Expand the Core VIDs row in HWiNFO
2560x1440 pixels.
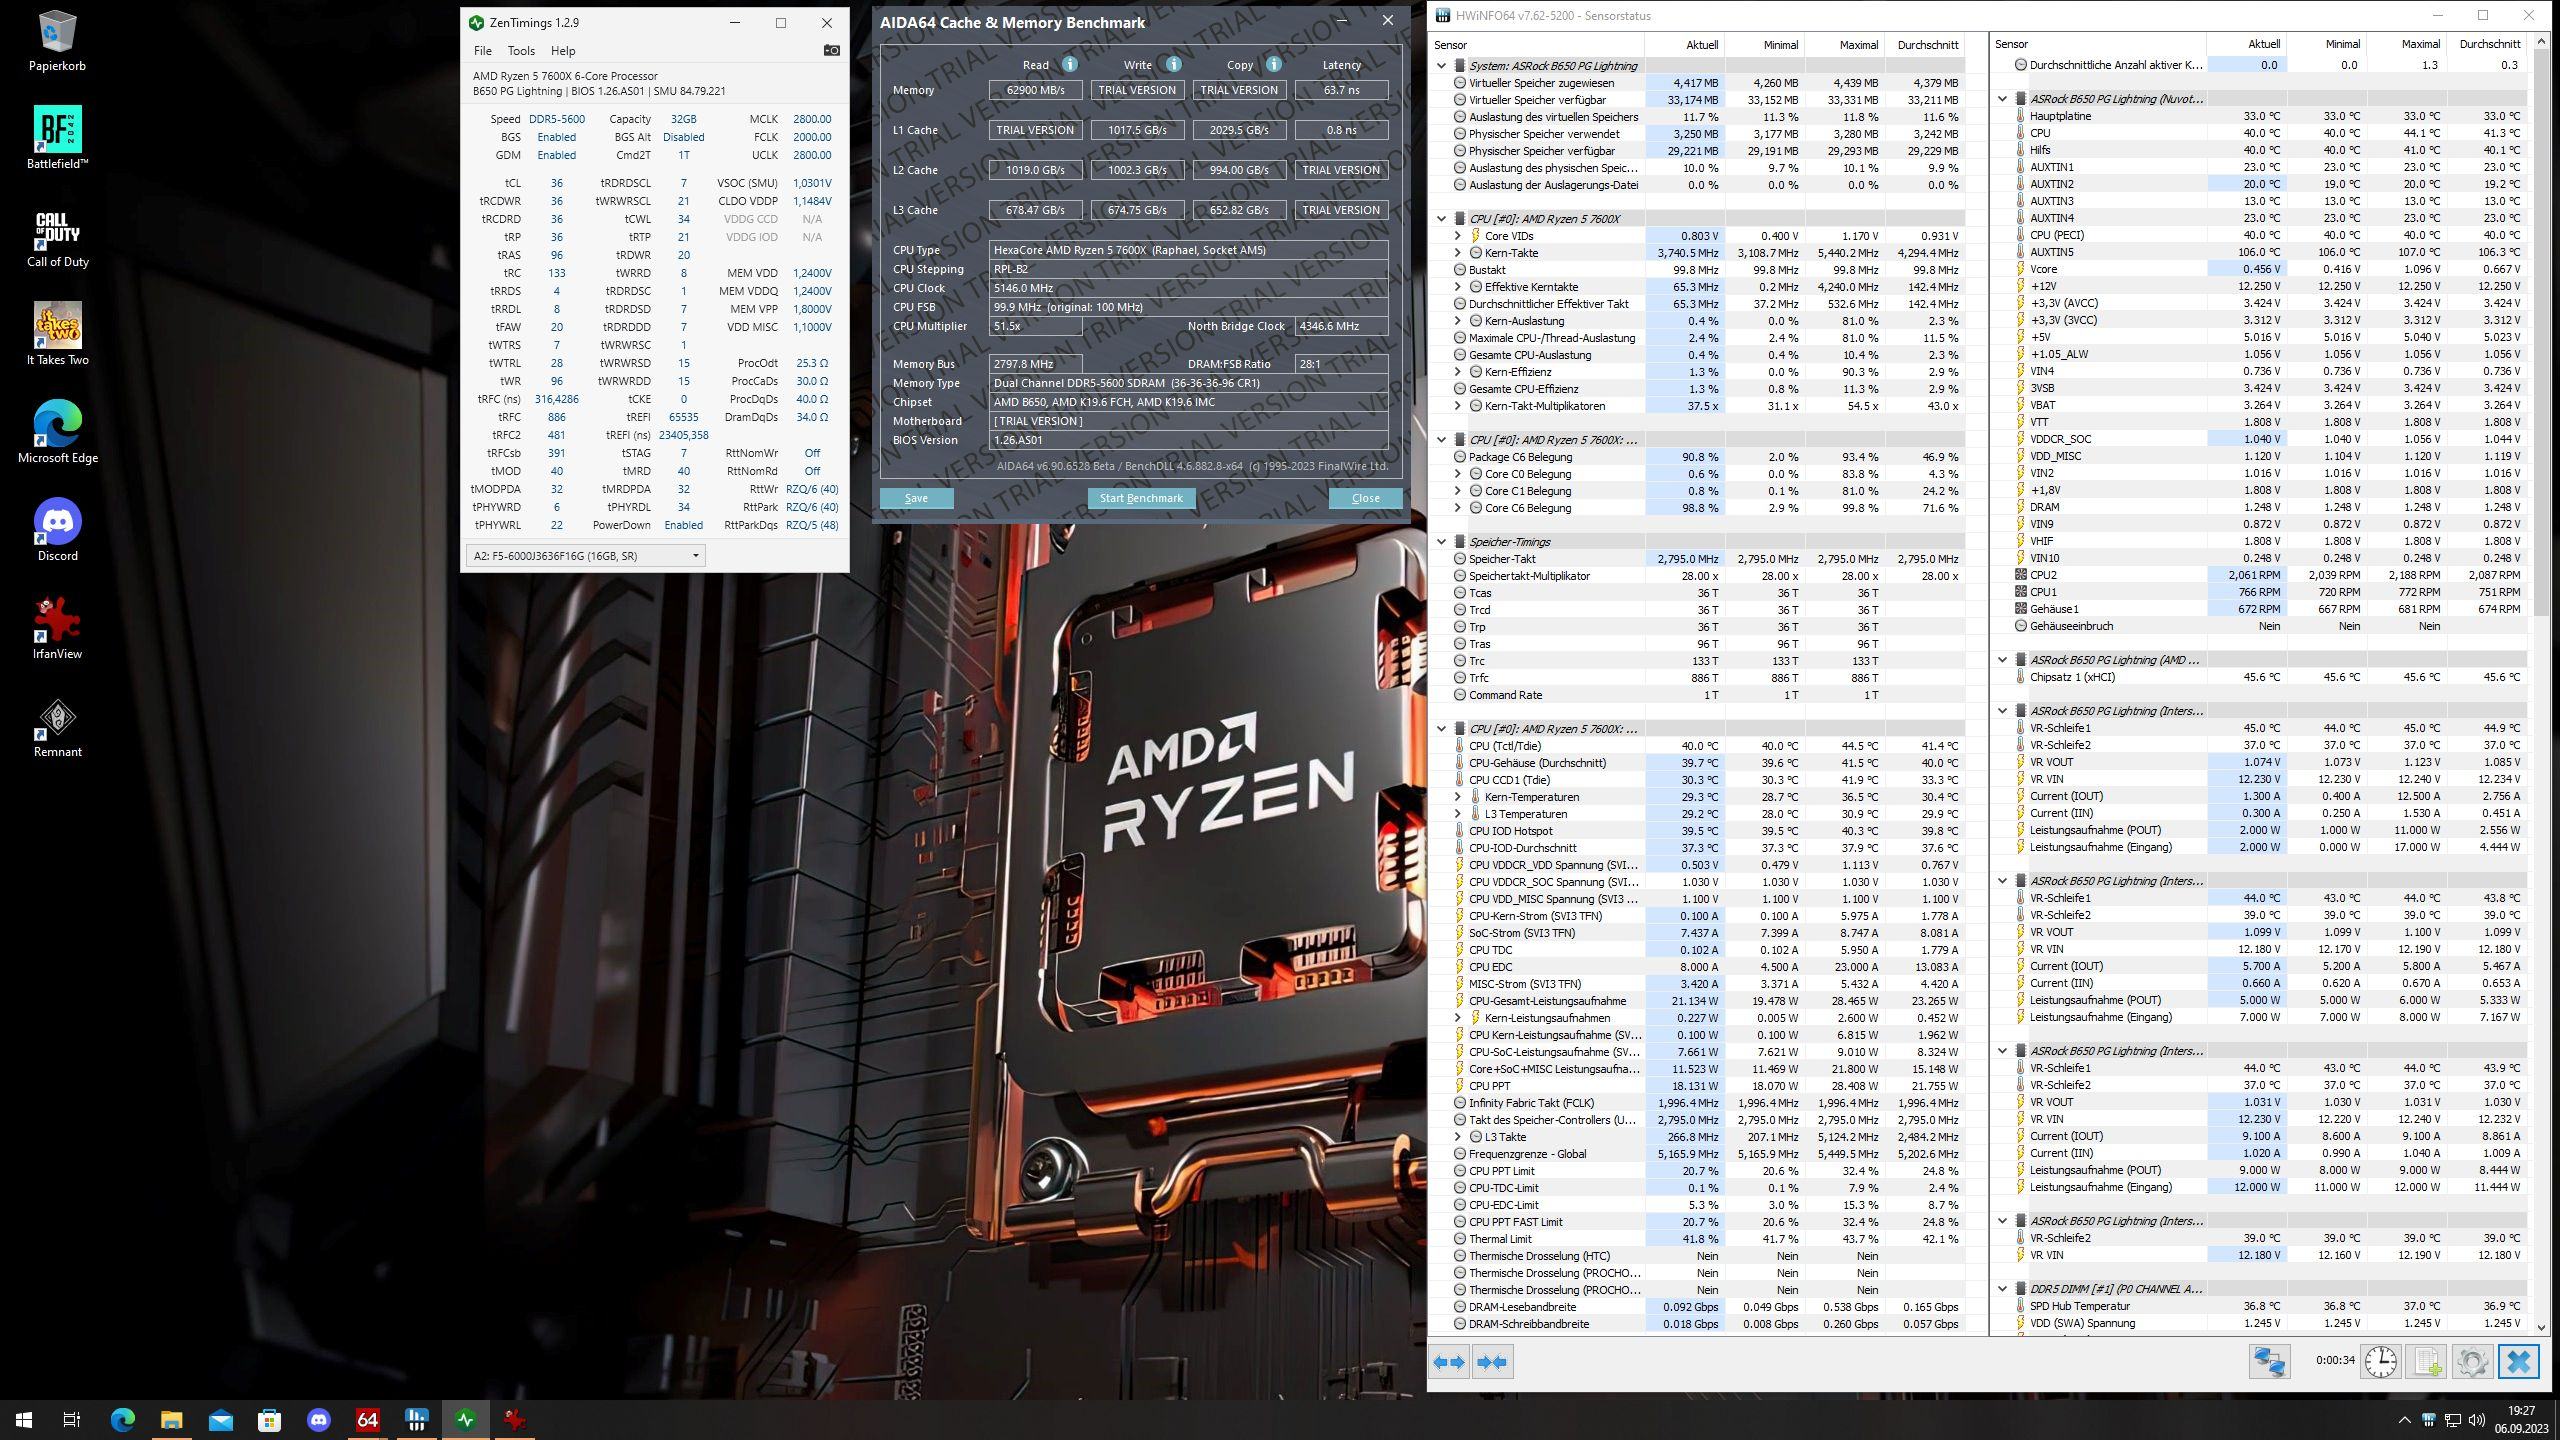tap(1457, 236)
